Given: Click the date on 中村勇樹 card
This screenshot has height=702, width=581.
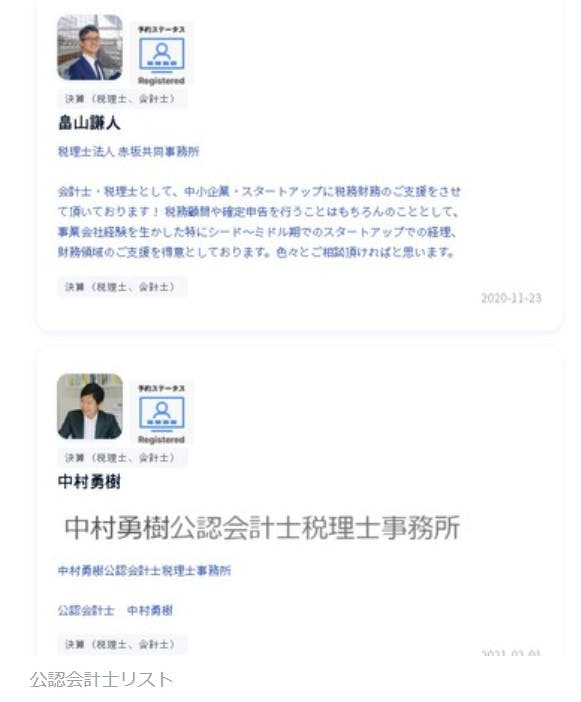Looking at the screenshot, I should tap(511, 653).
